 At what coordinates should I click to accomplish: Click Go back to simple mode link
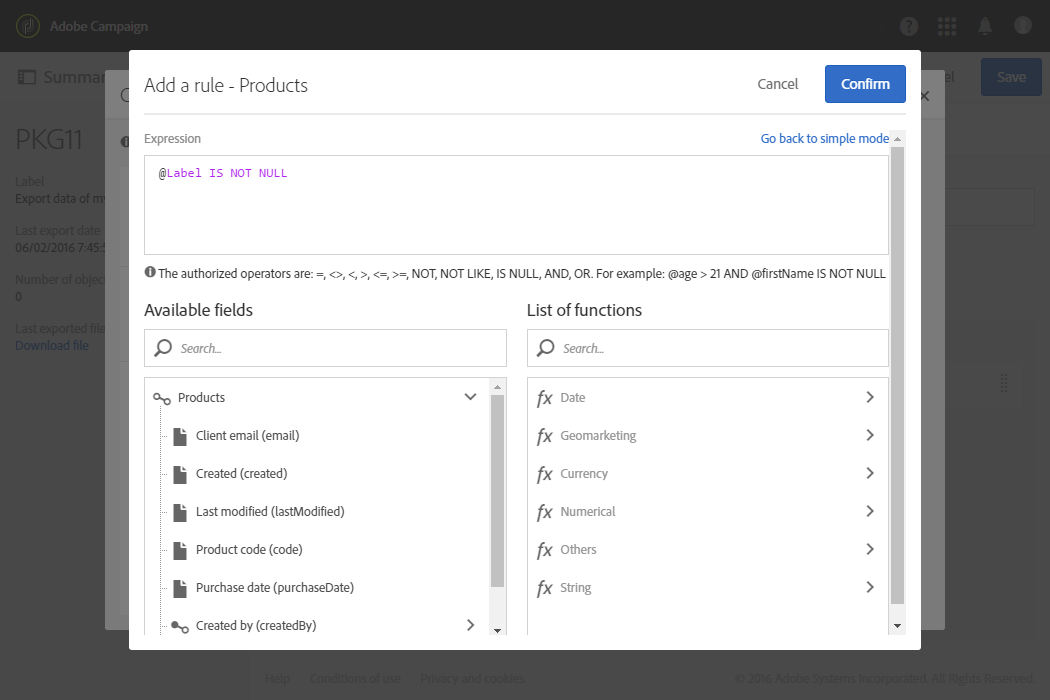(824, 139)
